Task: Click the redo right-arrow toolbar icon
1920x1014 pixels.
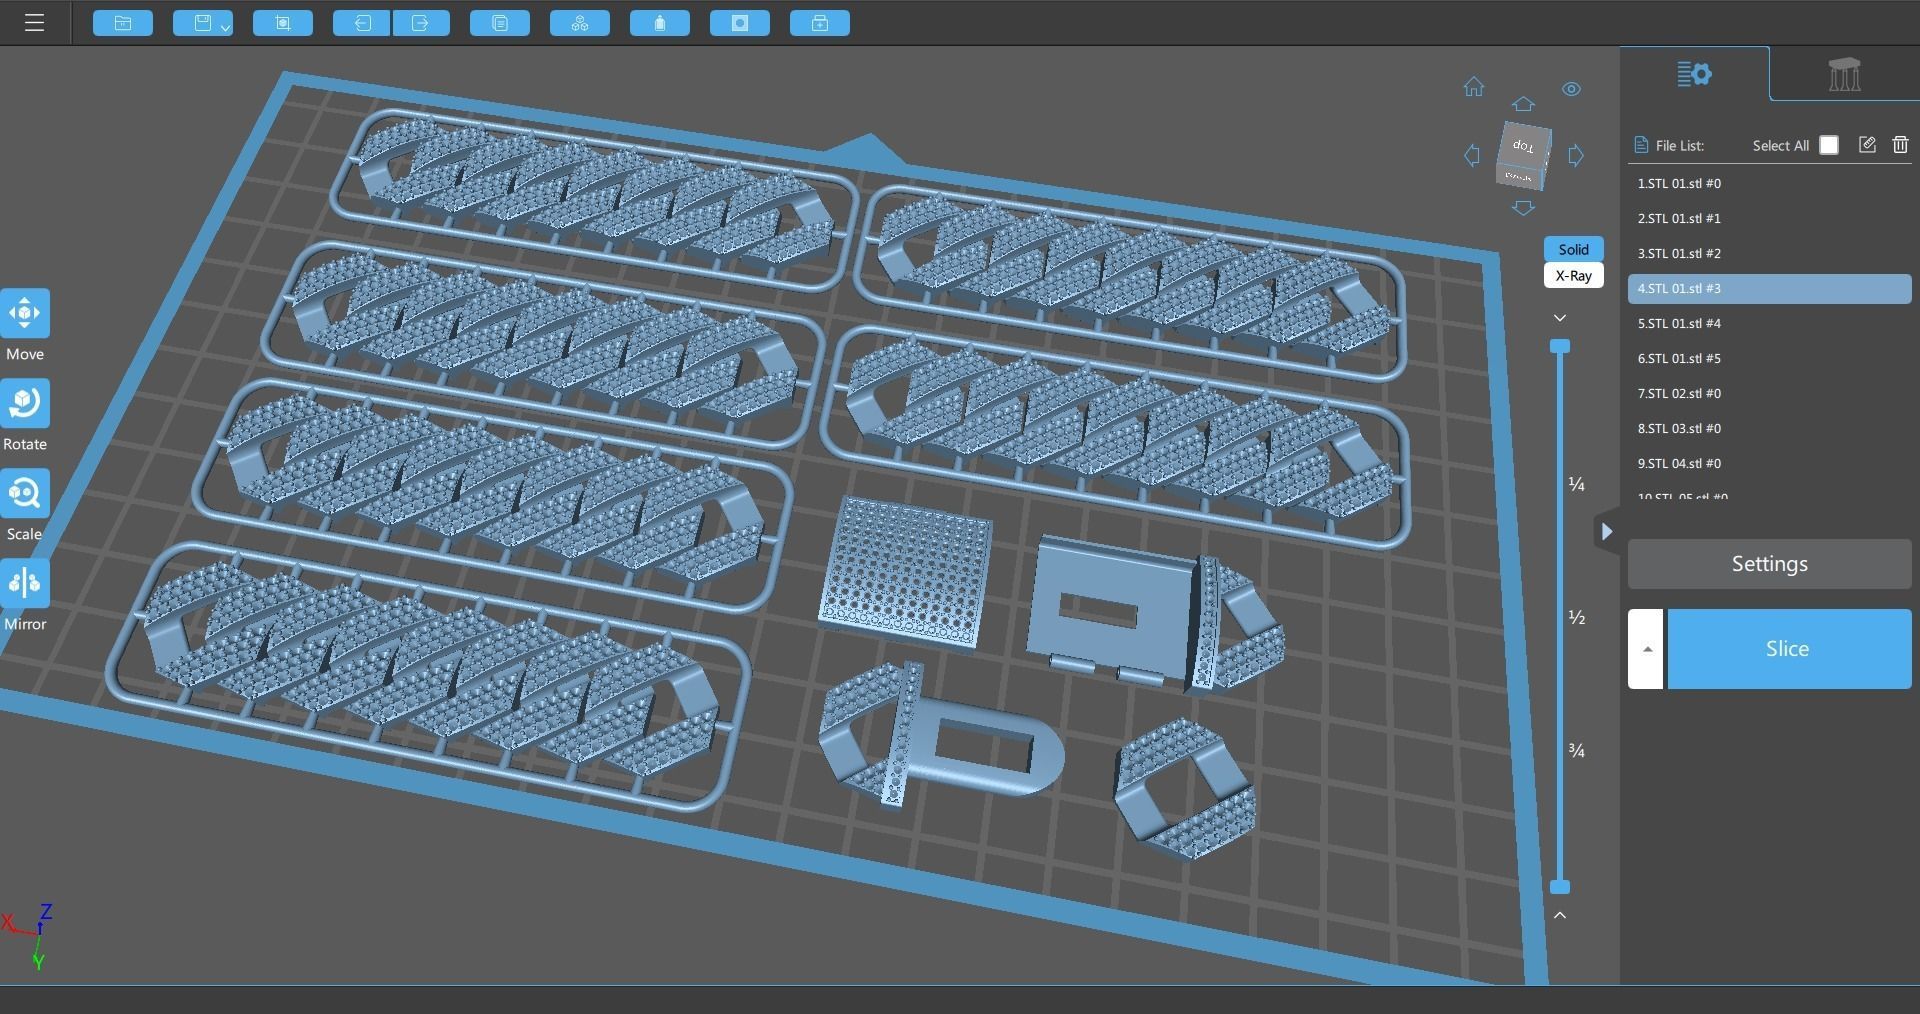Action: point(421,23)
